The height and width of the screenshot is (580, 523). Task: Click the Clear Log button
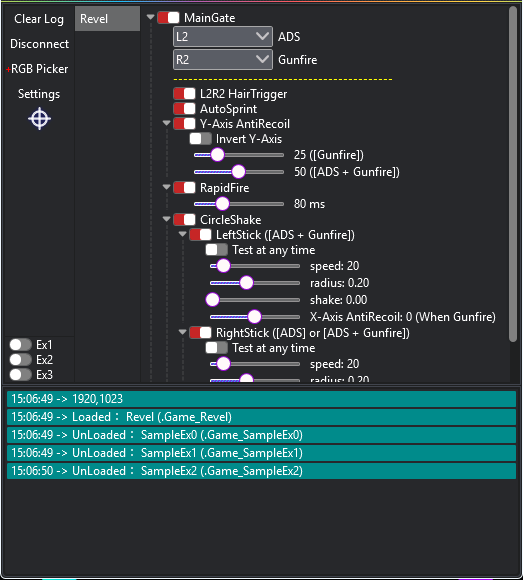(39, 19)
